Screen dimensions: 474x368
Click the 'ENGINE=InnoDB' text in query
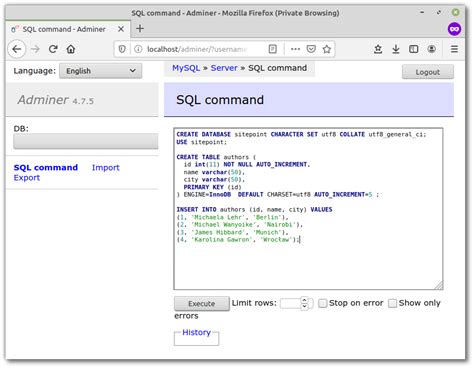(x=207, y=195)
